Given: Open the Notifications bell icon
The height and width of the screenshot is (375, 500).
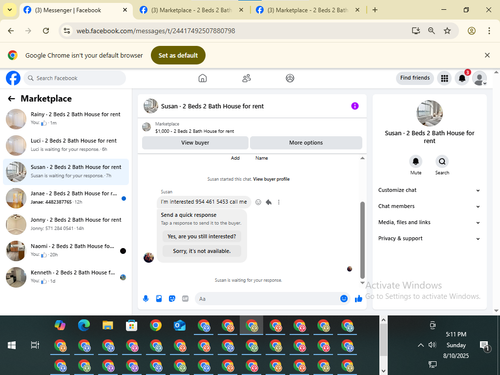Looking at the screenshot, I should pyautogui.click(x=462, y=78).
